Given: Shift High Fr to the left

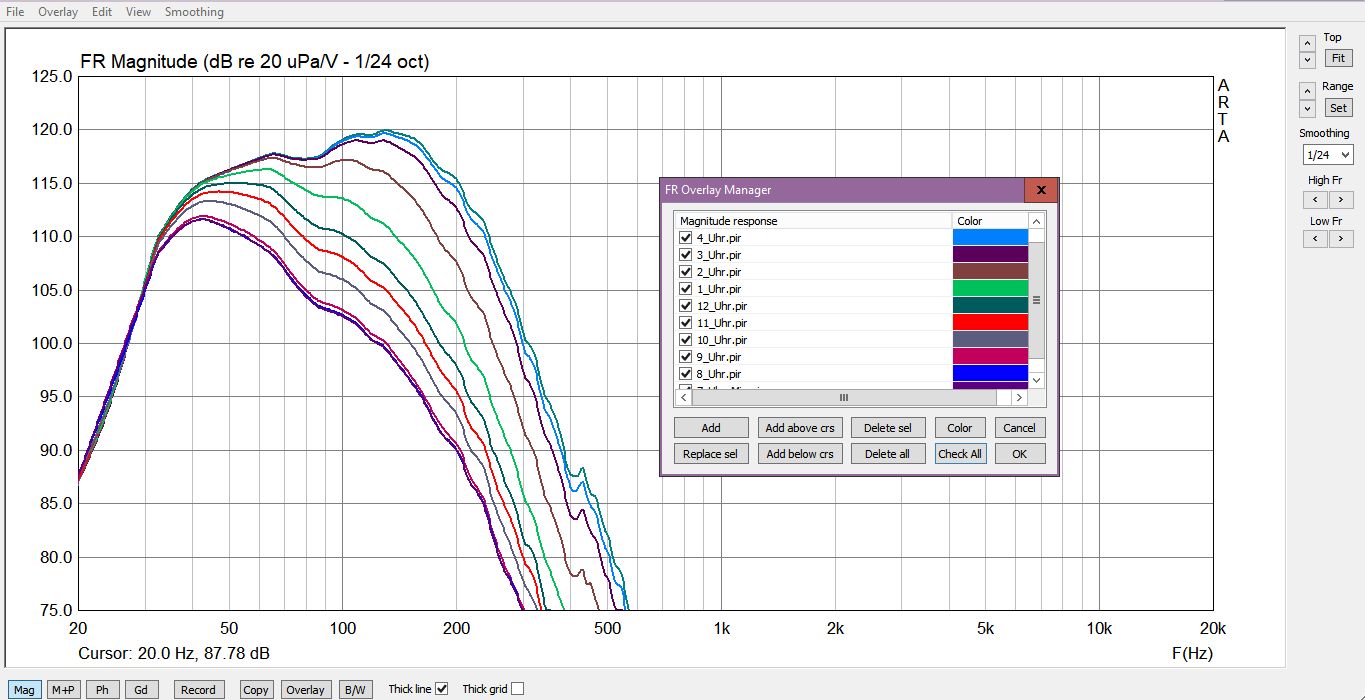Looking at the screenshot, I should click(1315, 200).
